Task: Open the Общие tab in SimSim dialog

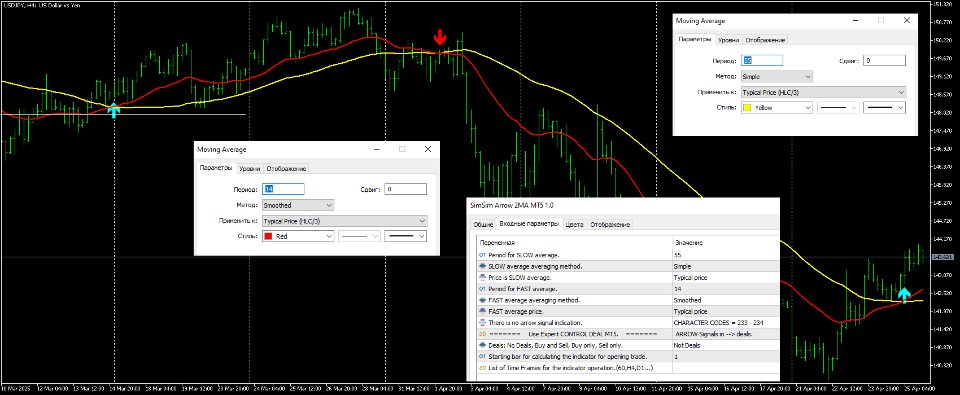Action: [484, 225]
